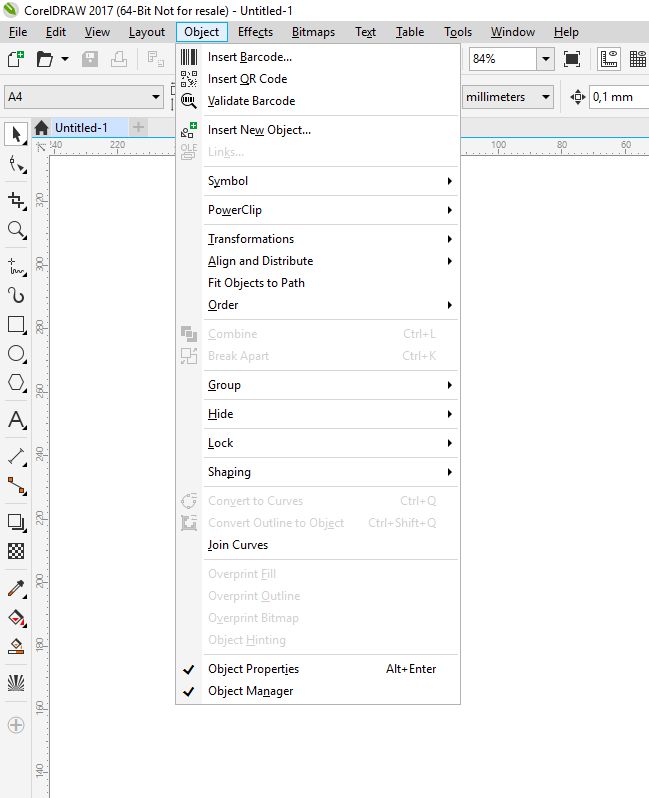Image resolution: width=649 pixels, height=798 pixels.
Task: Open the Edit menu
Action: pos(55,32)
